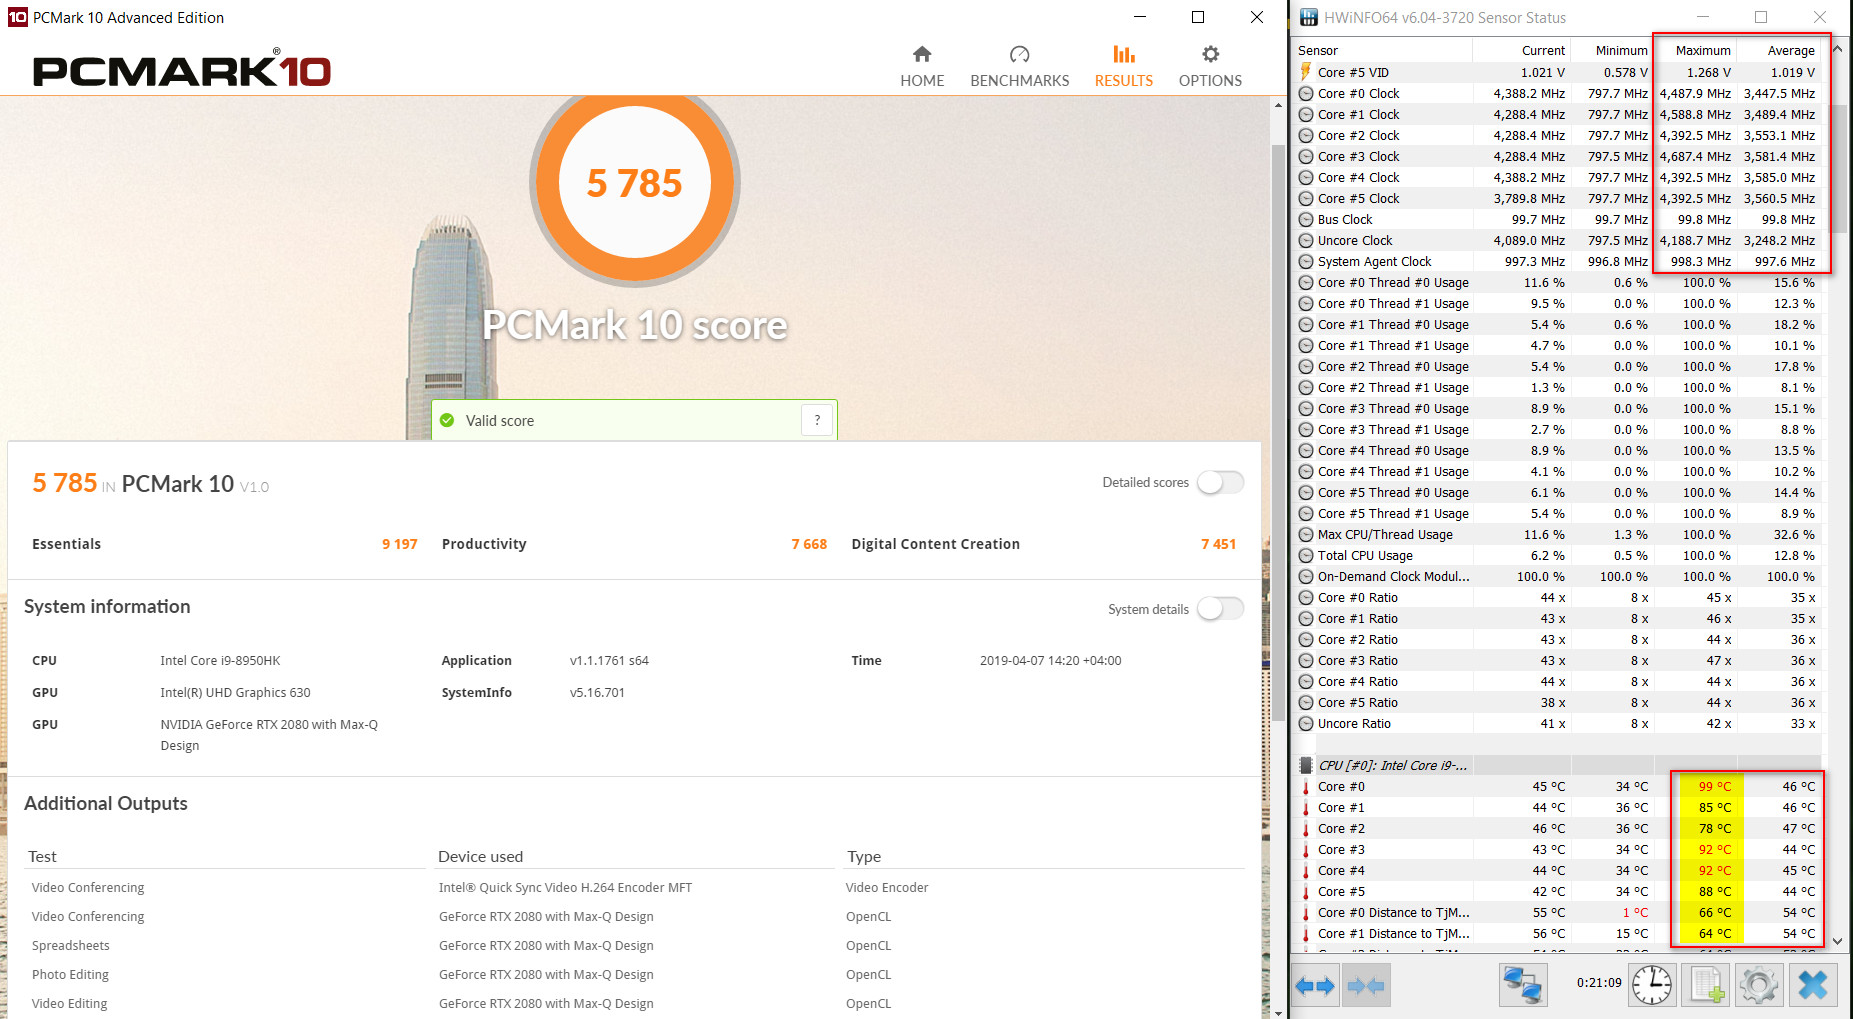This screenshot has width=1853, height=1019.
Task: Switch to the RESULTS tab
Action: (x=1123, y=66)
